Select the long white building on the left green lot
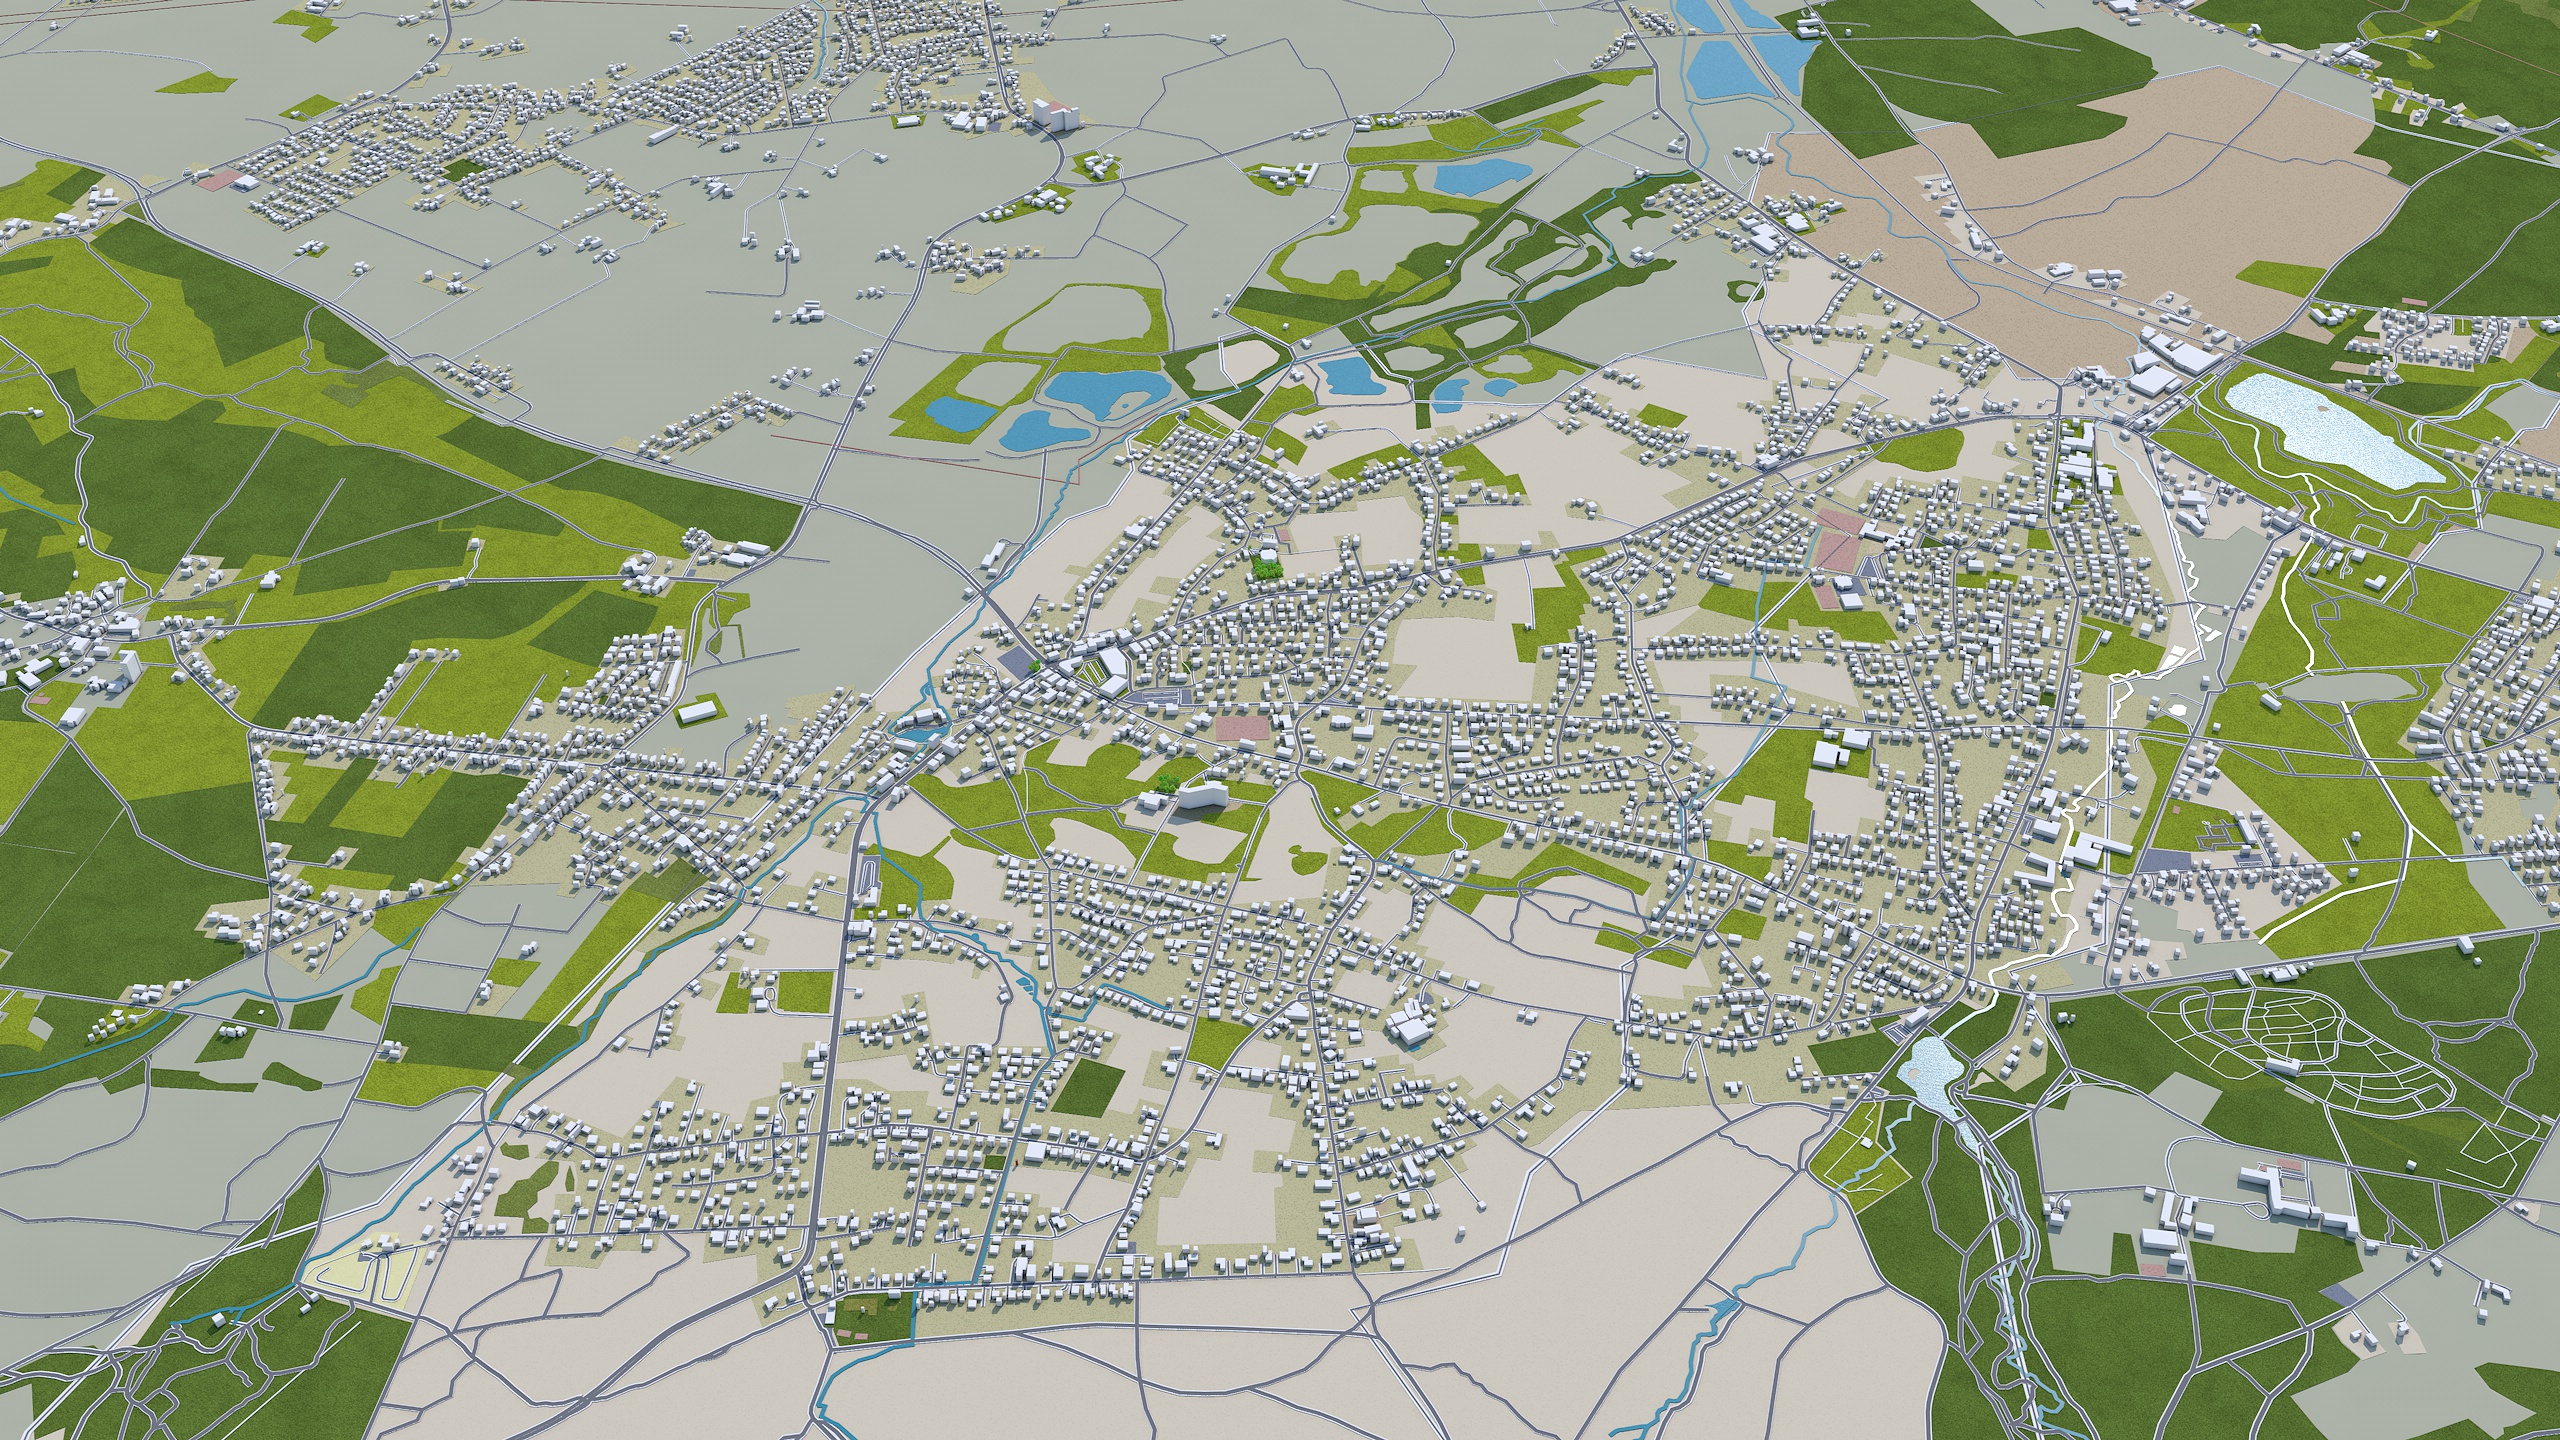This screenshot has width=2560, height=1440. pyautogui.click(x=697, y=712)
